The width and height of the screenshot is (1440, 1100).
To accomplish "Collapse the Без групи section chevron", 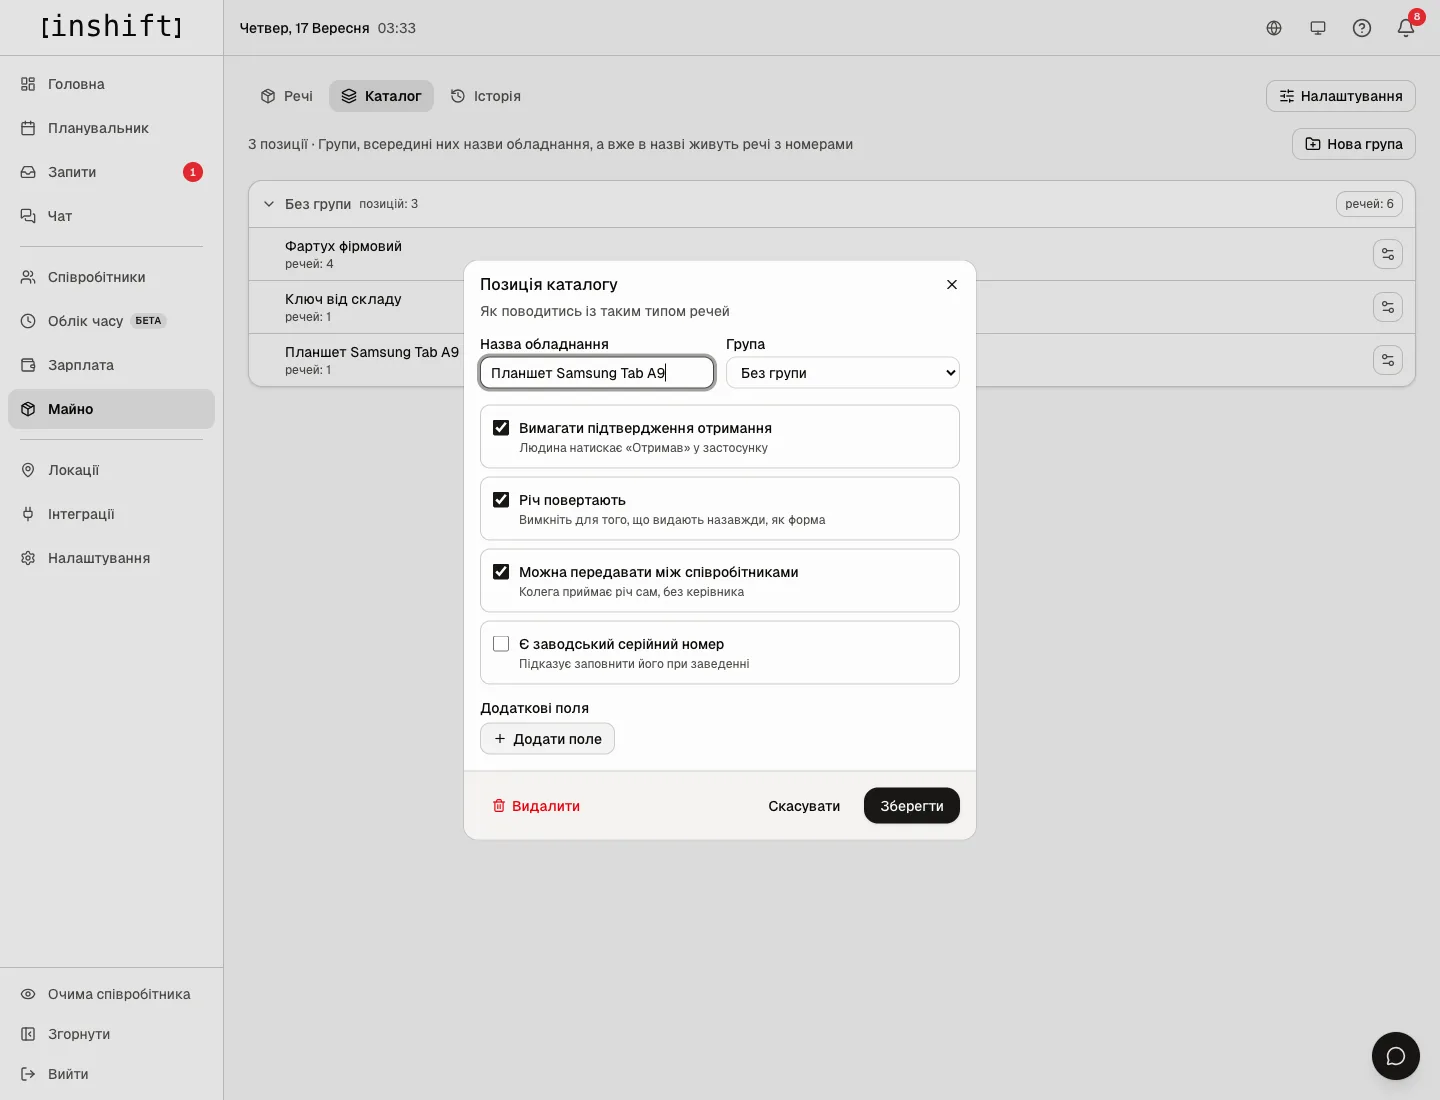I will 268,204.
